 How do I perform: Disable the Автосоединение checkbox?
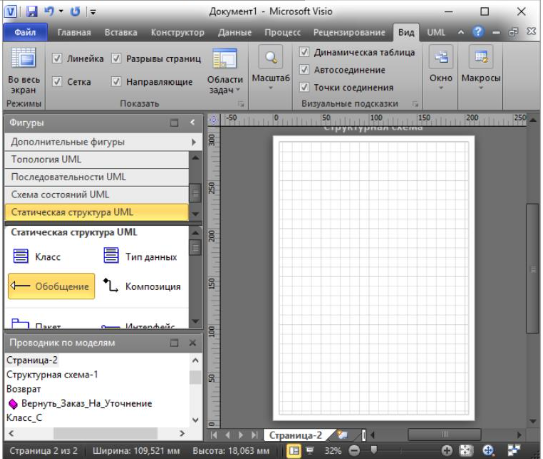(304, 70)
